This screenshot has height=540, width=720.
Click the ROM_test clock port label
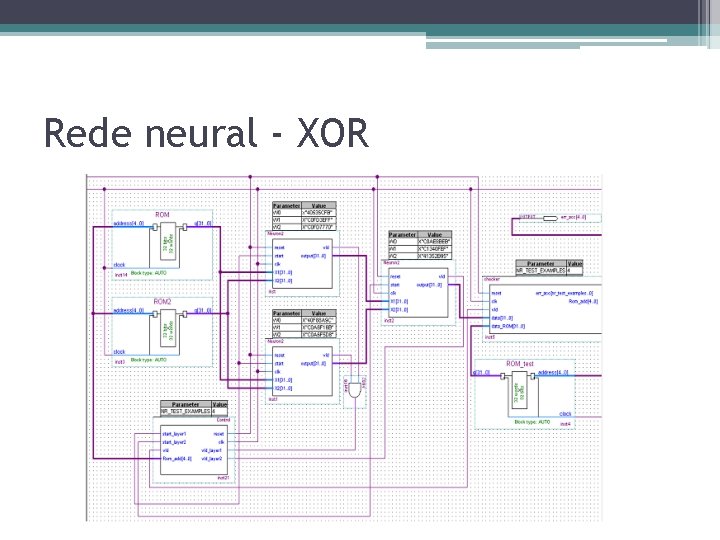click(565, 414)
